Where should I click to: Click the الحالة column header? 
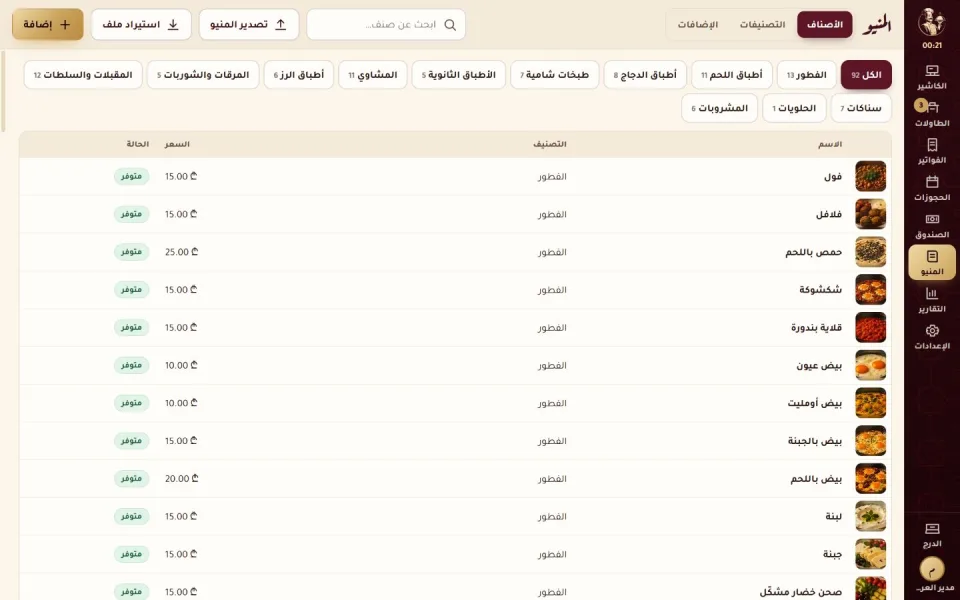pos(138,144)
